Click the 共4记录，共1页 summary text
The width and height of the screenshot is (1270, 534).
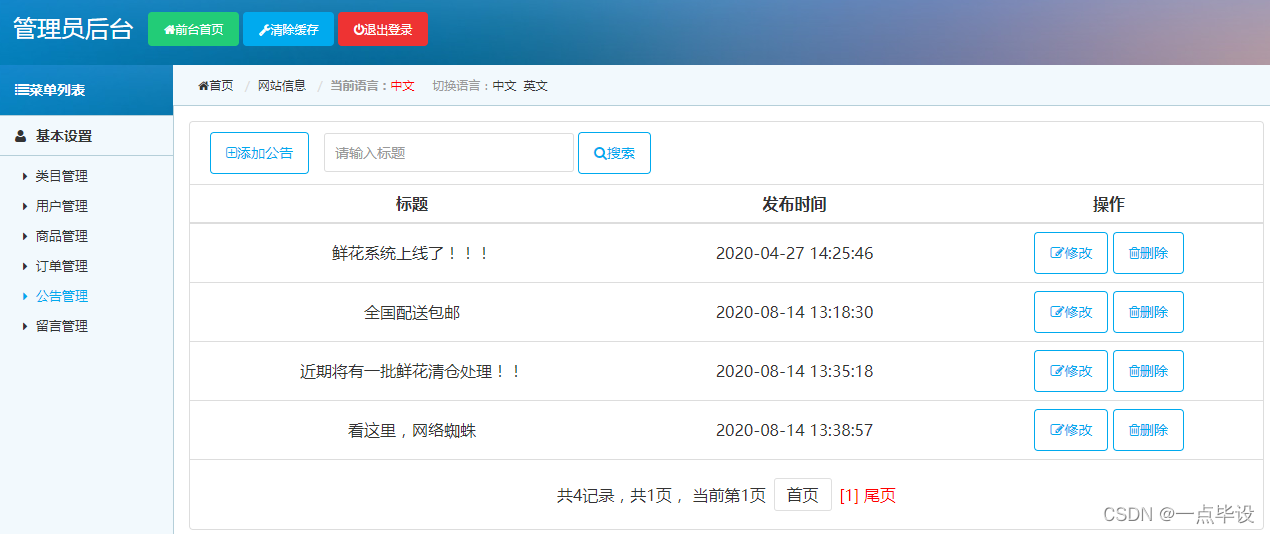(614, 495)
